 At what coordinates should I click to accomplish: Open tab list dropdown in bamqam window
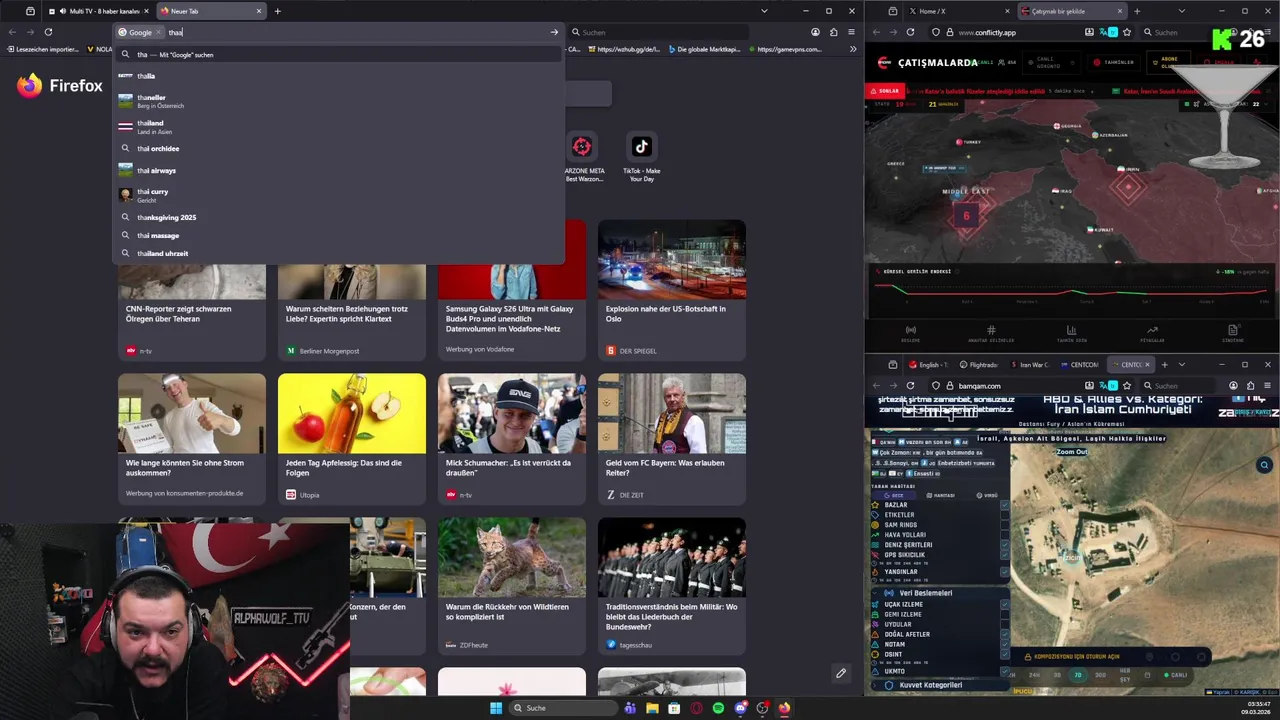[1181, 365]
